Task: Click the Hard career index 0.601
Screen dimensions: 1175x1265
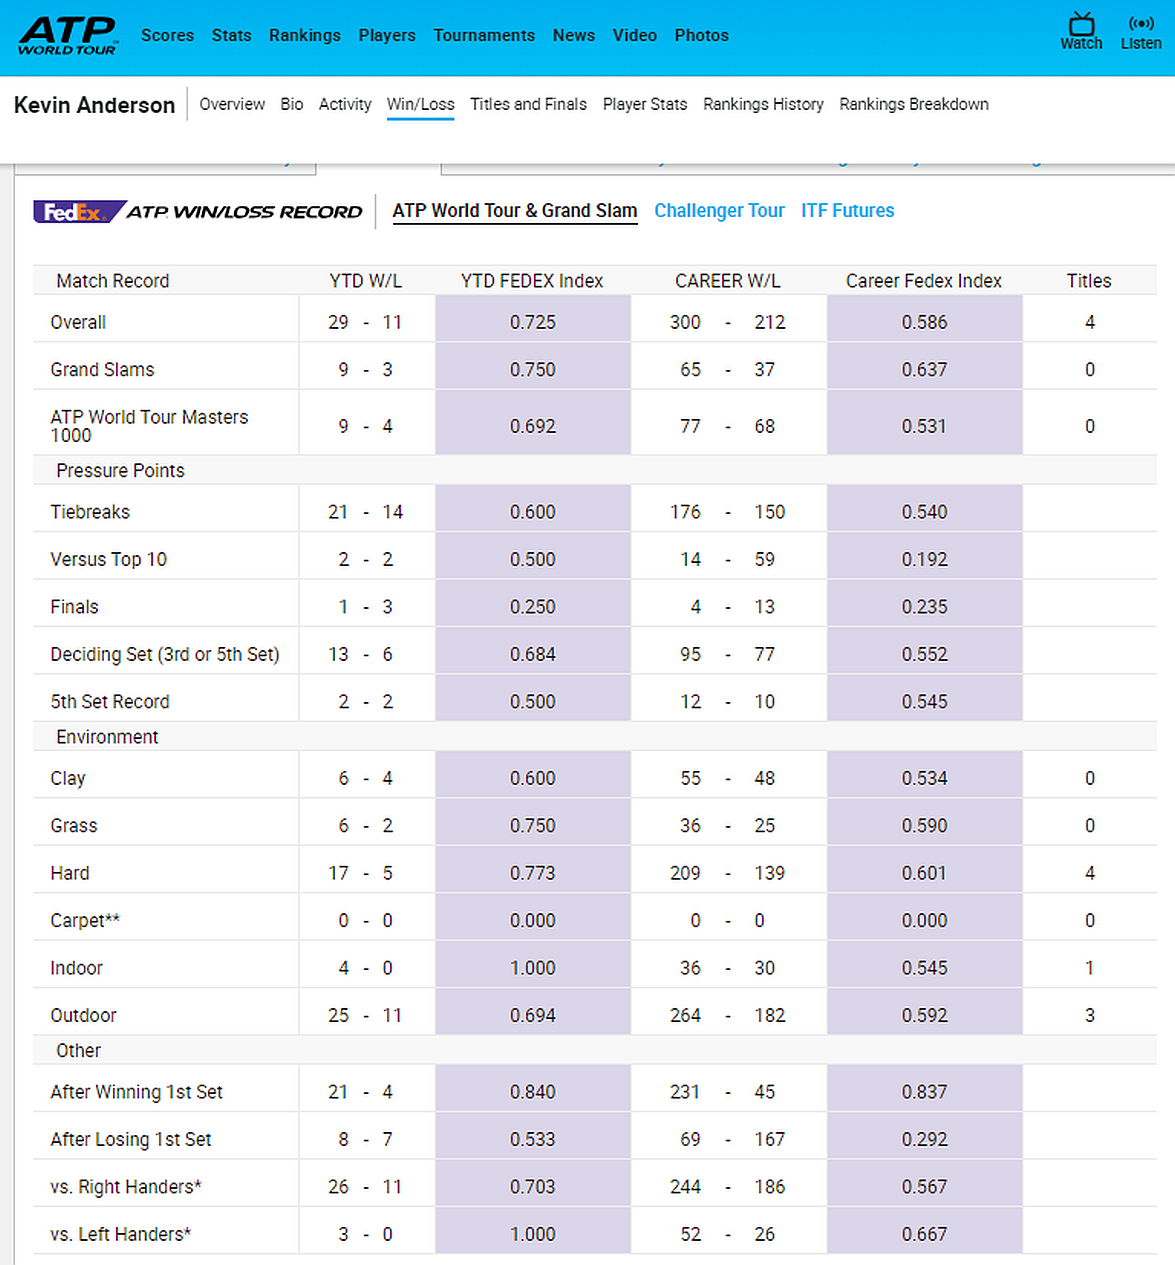Action: [x=924, y=873]
